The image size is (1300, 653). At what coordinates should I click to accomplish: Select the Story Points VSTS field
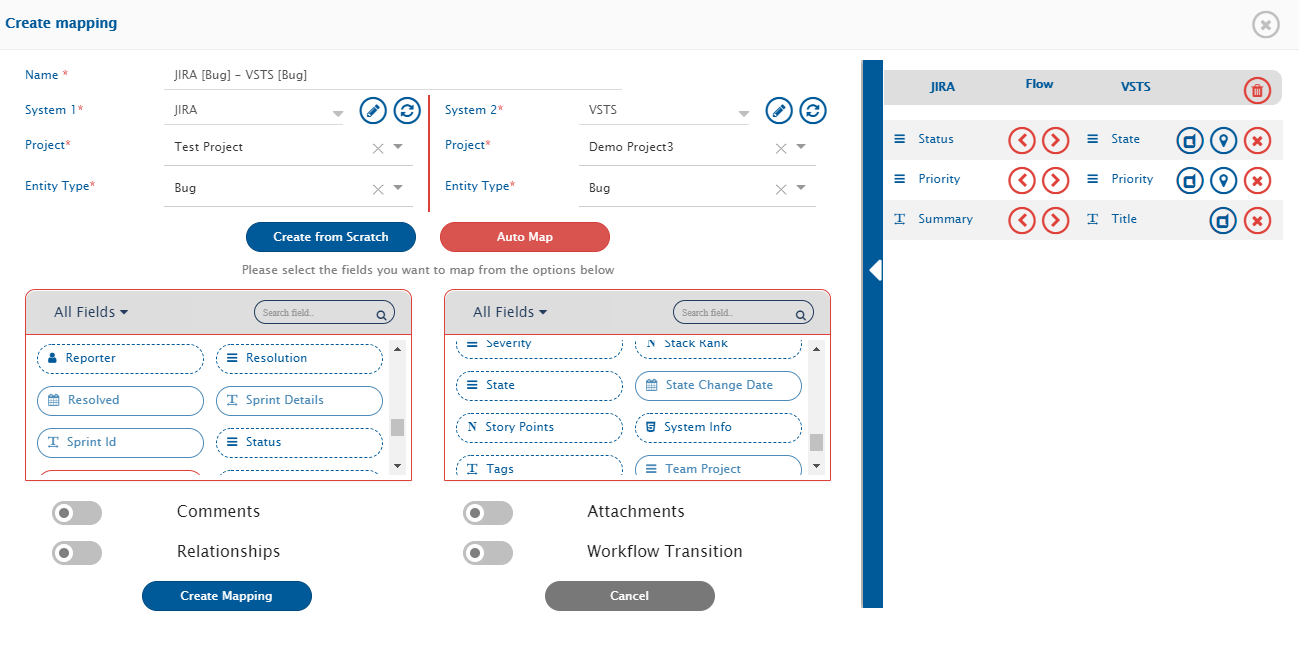(x=539, y=427)
